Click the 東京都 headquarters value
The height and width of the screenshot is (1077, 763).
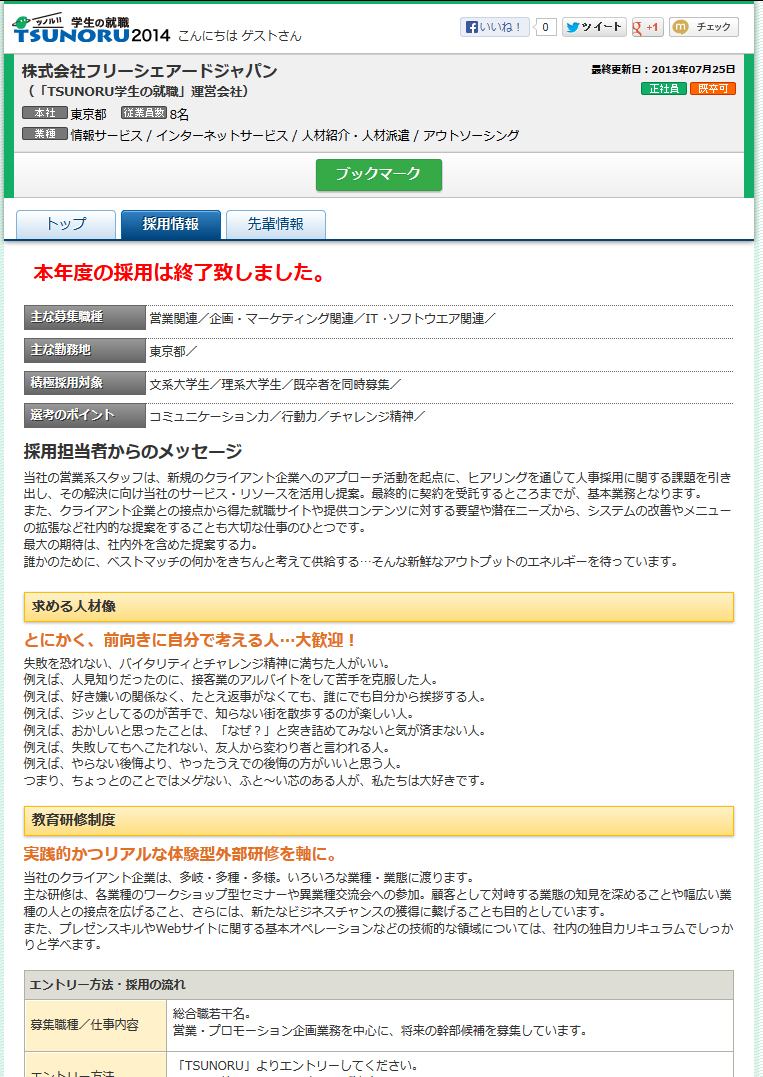point(89,114)
